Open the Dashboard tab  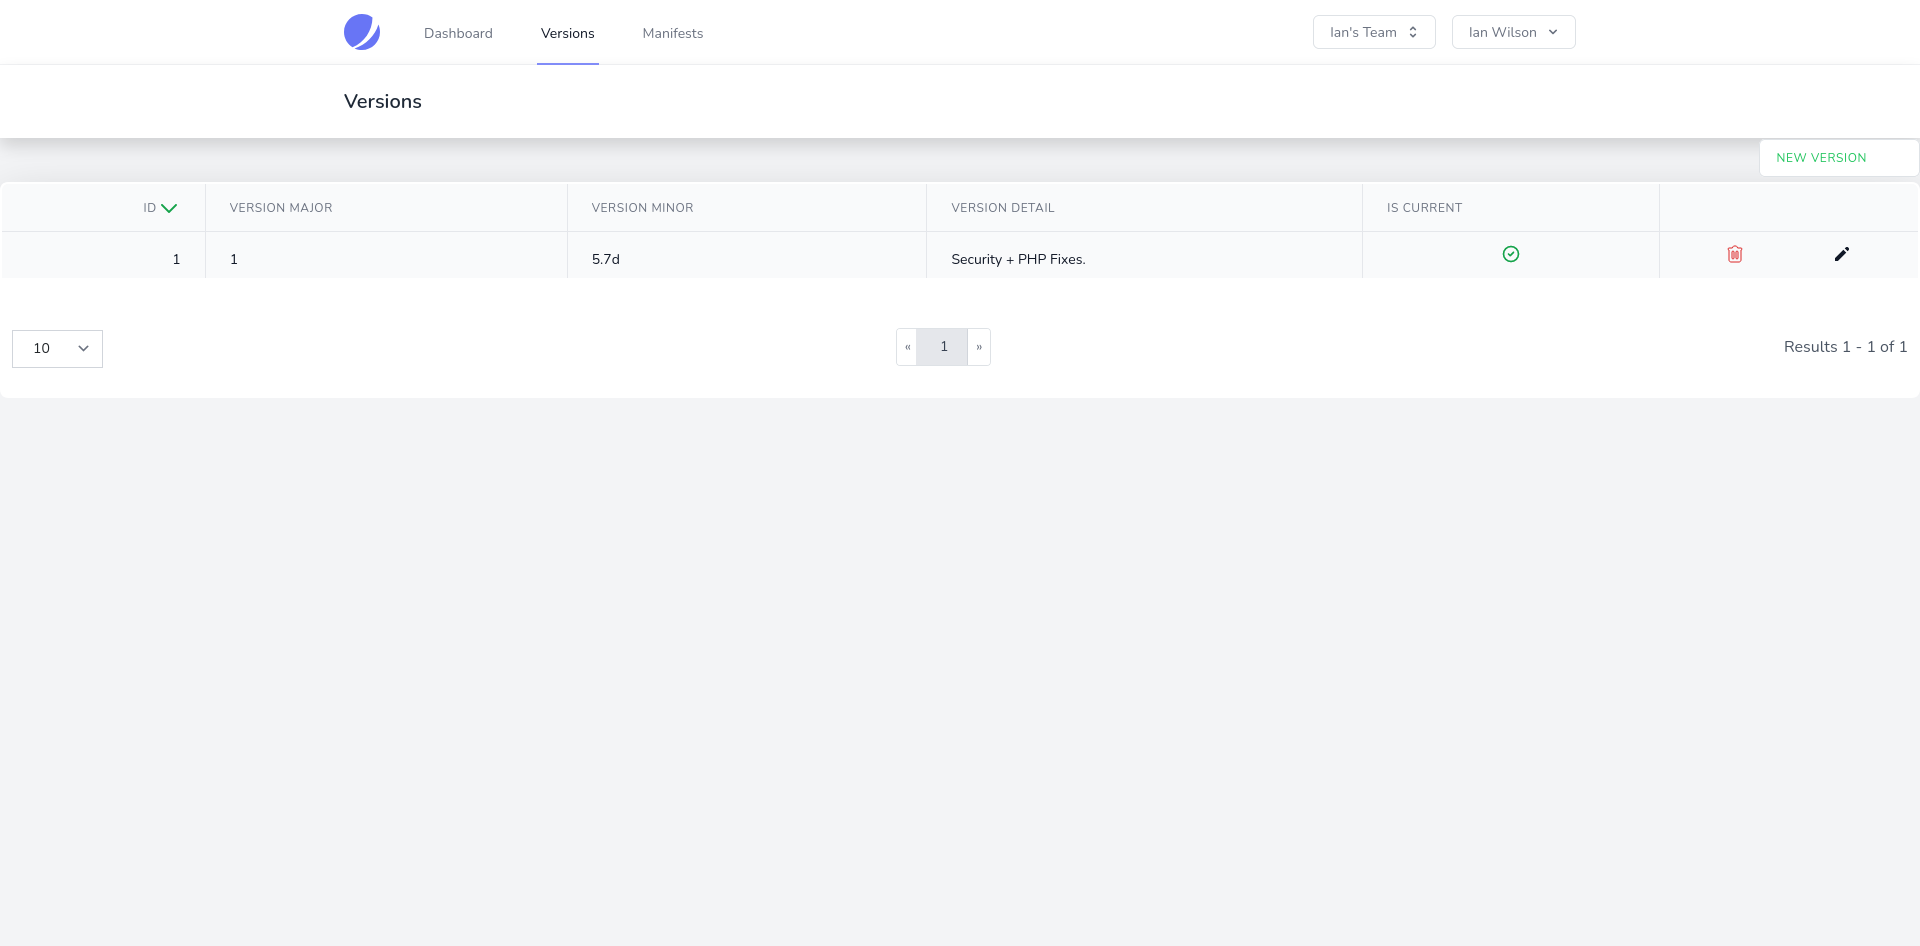pos(458,33)
